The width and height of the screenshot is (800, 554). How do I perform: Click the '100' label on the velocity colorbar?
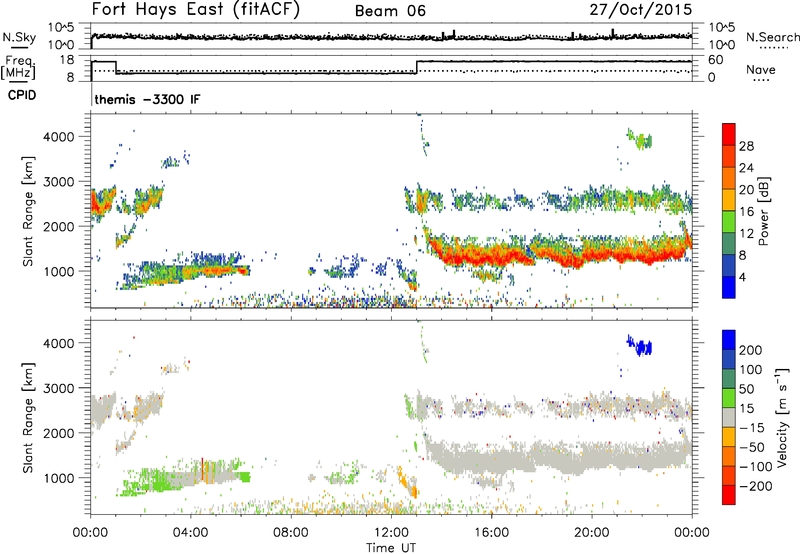click(751, 370)
